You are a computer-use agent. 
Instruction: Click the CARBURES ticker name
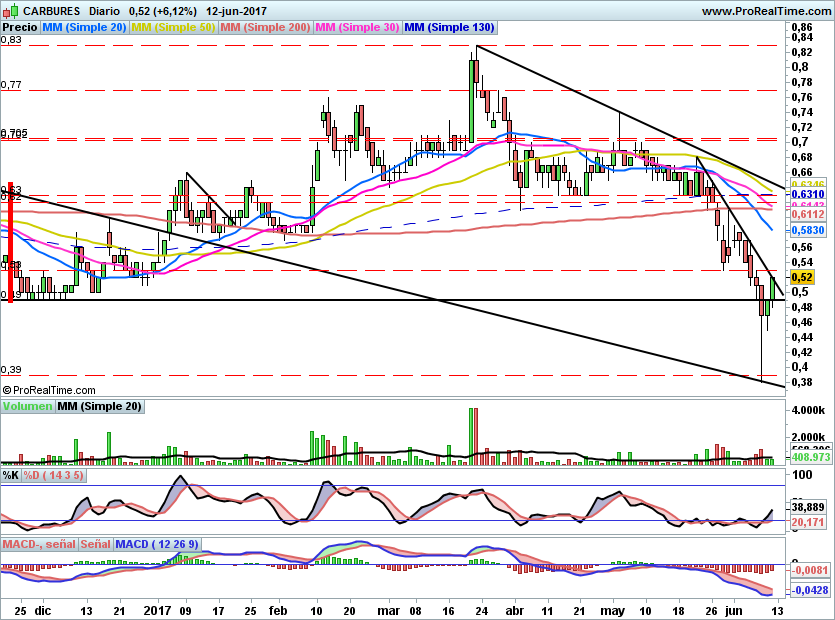point(51,11)
